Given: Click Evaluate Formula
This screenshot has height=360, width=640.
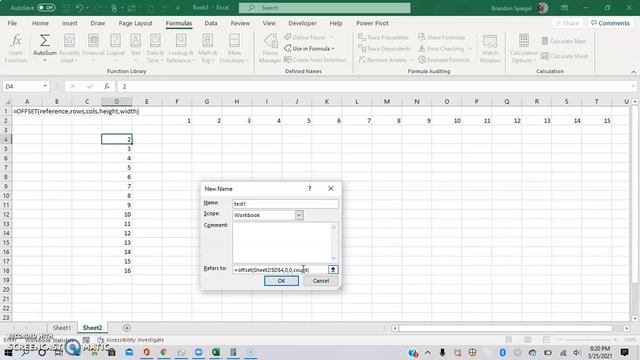Looking at the screenshot, I should point(444,60).
